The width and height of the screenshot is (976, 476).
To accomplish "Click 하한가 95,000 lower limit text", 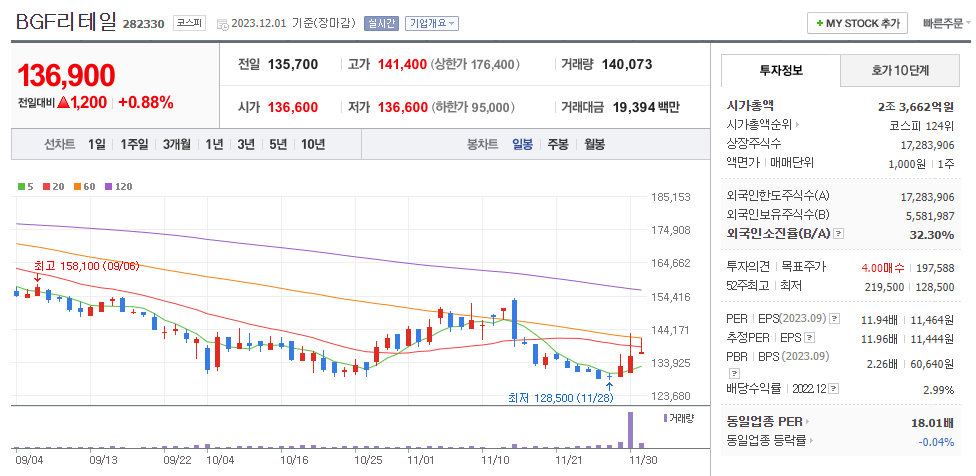I will coord(472,107).
